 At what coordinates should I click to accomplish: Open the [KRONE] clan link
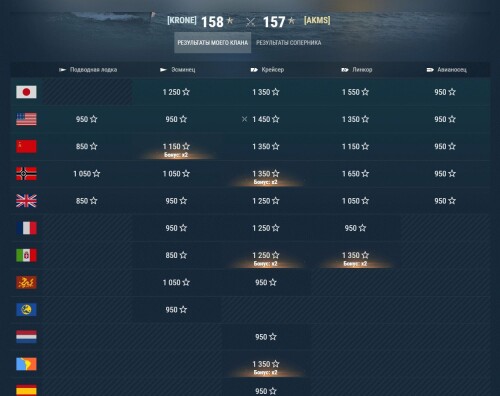182,20
